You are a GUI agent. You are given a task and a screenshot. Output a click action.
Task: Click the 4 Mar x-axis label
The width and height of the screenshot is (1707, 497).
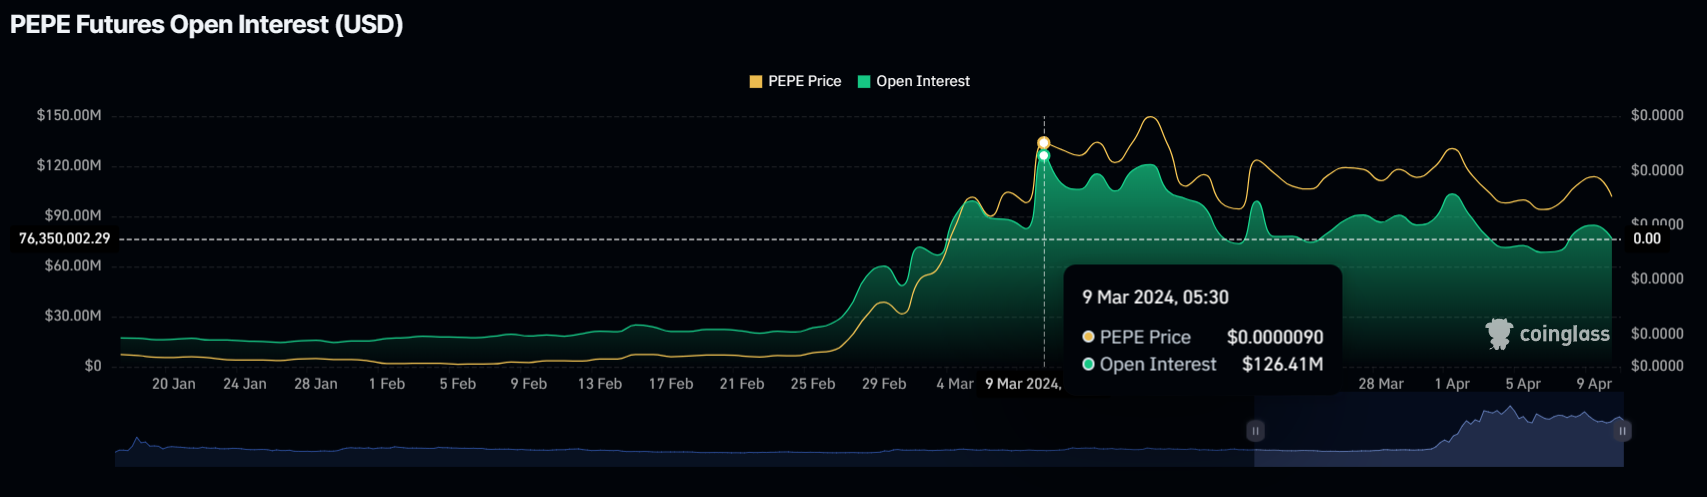point(954,384)
